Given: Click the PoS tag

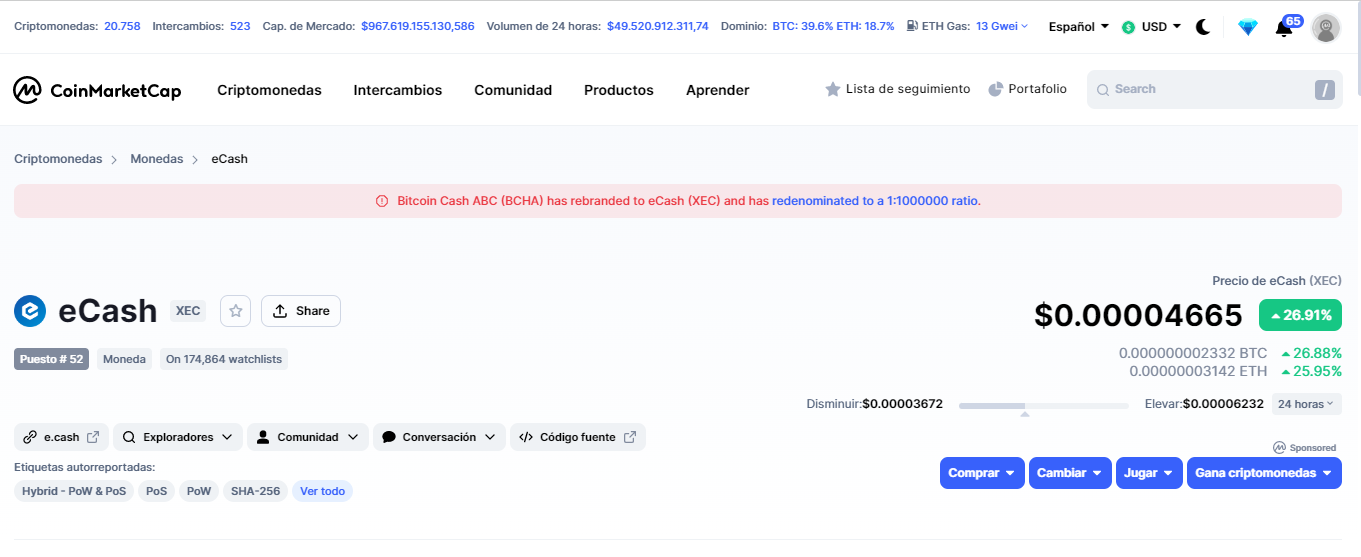Looking at the screenshot, I should point(157,491).
